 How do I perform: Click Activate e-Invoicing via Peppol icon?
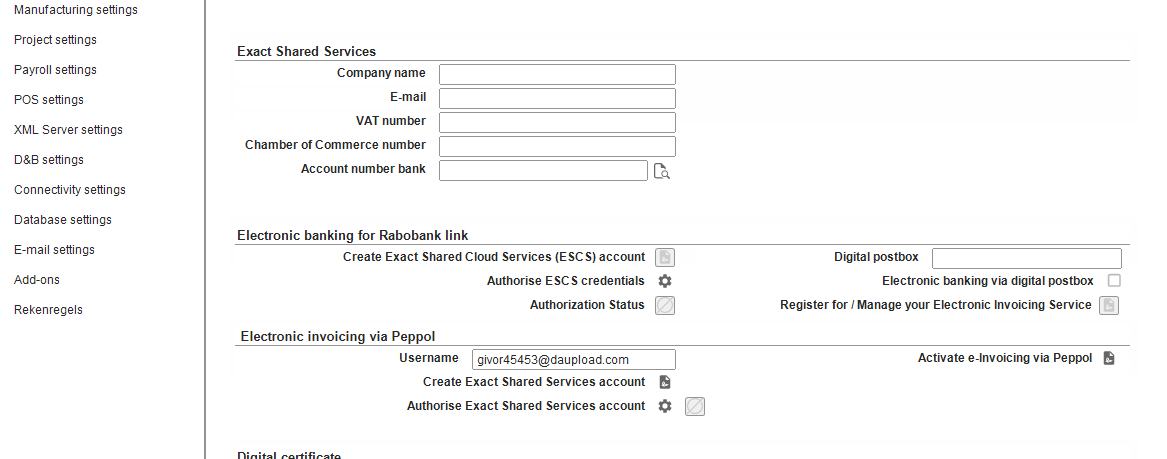pyautogui.click(x=1108, y=358)
